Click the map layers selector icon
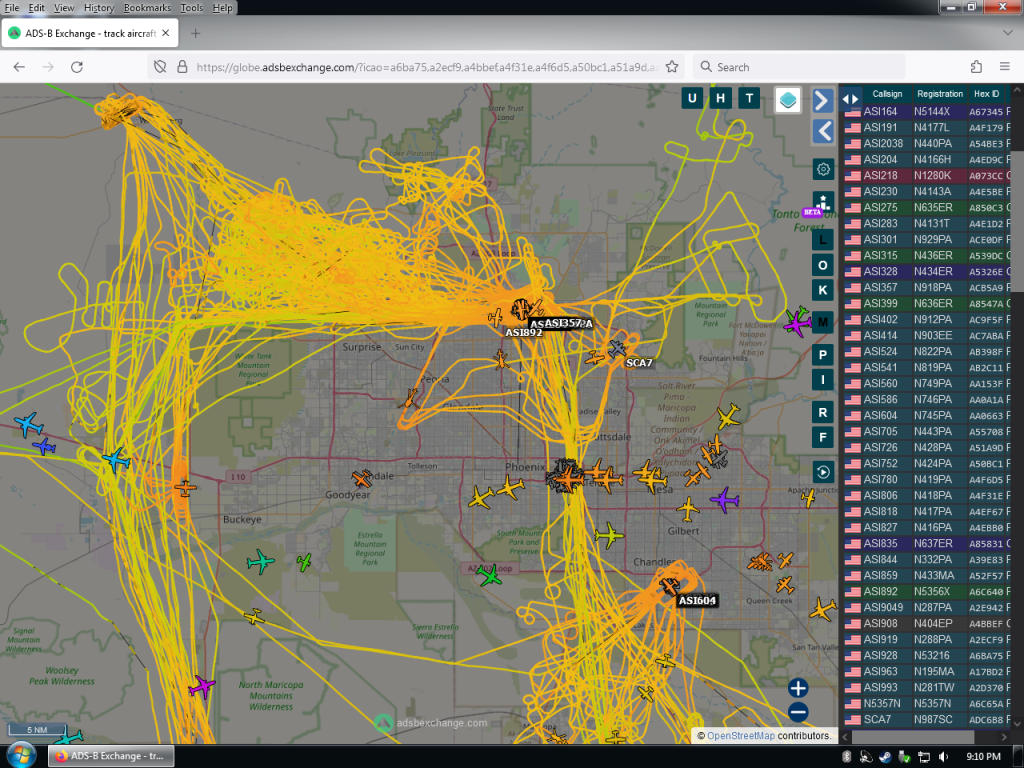1024x768 pixels. click(788, 100)
